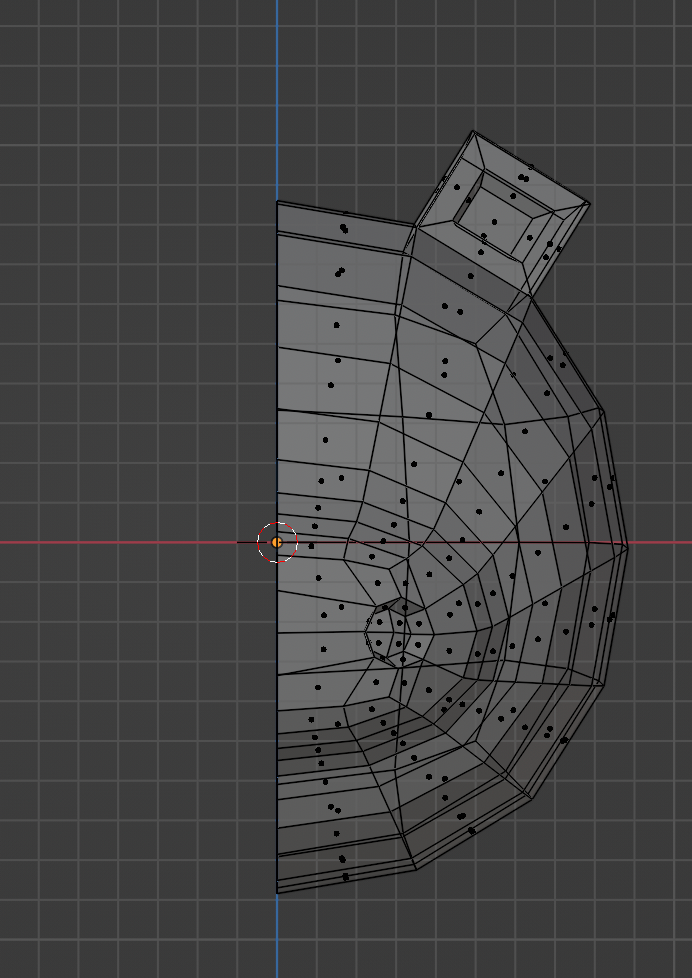Select the bottom outline corner vertex of the mesh
The width and height of the screenshot is (692, 978).
click(416, 869)
